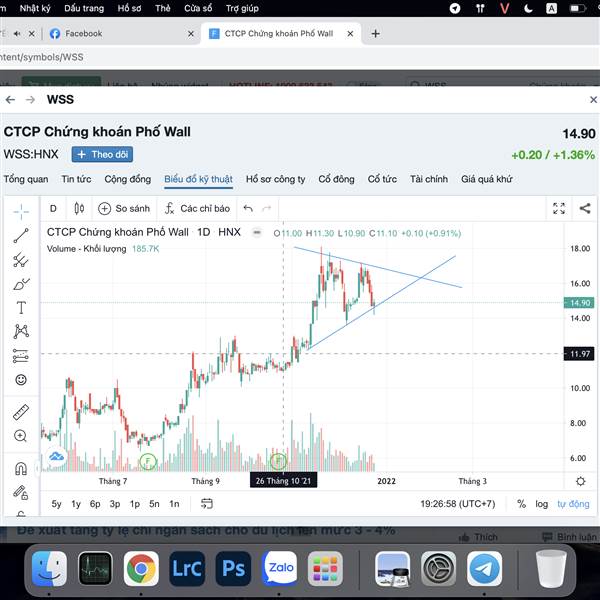Click So sánh compare button
The height and width of the screenshot is (600, 600).
click(124, 209)
